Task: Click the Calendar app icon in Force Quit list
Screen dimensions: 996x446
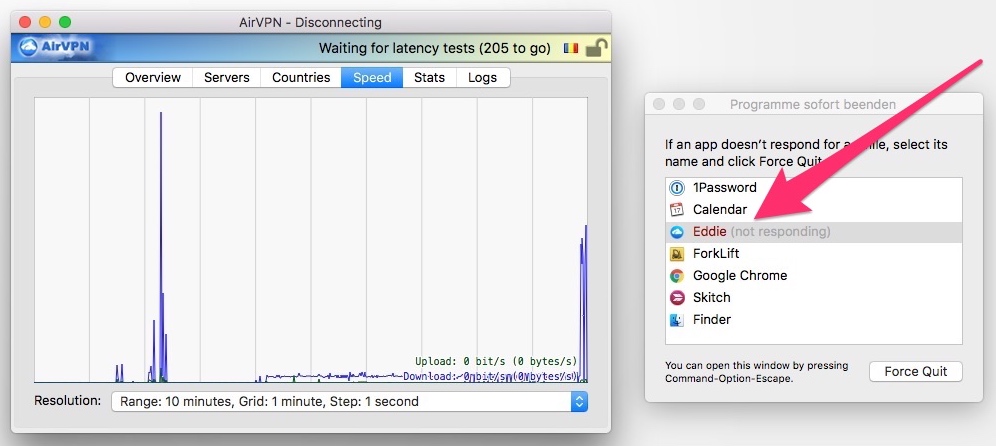Action: click(x=677, y=210)
